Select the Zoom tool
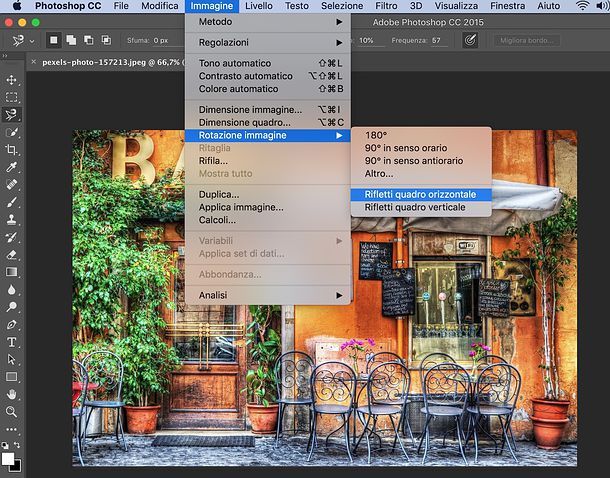Image resolution: width=610 pixels, height=478 pixels. 11,411
